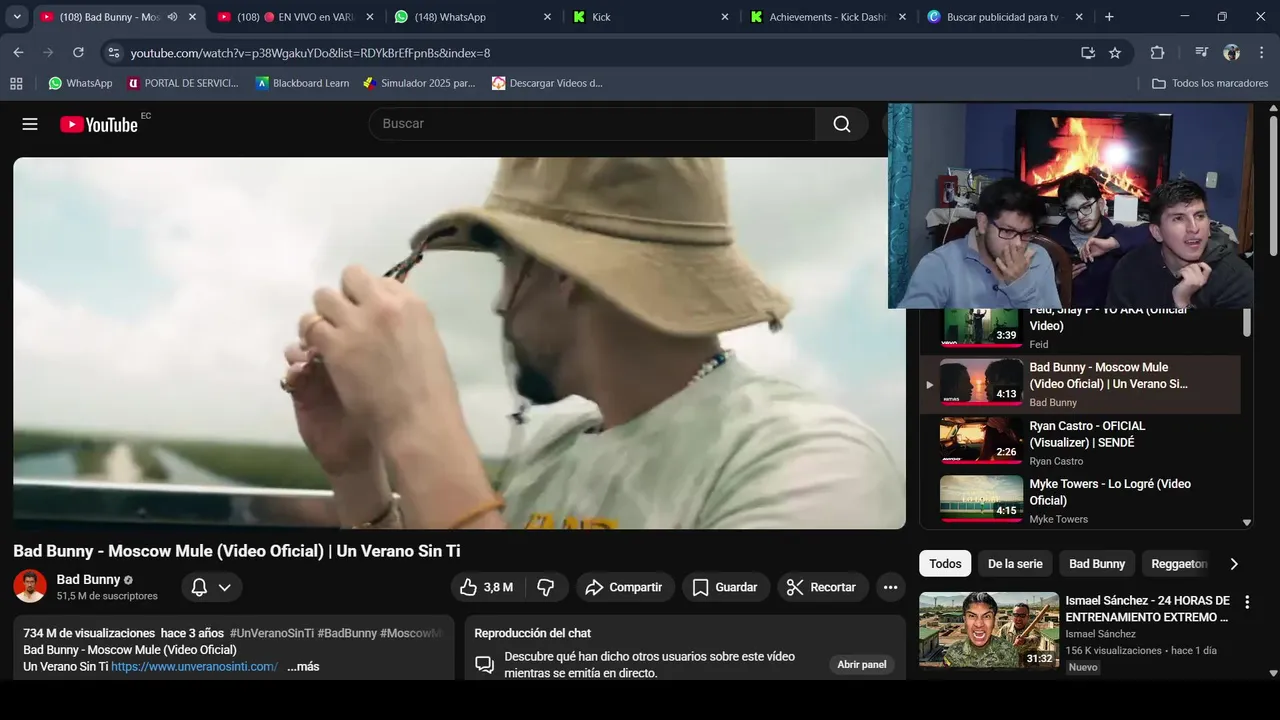Save the video with Guardar
Image resolution: width=1280 pixels, height=720 pixels.
(x=726, y=587)
